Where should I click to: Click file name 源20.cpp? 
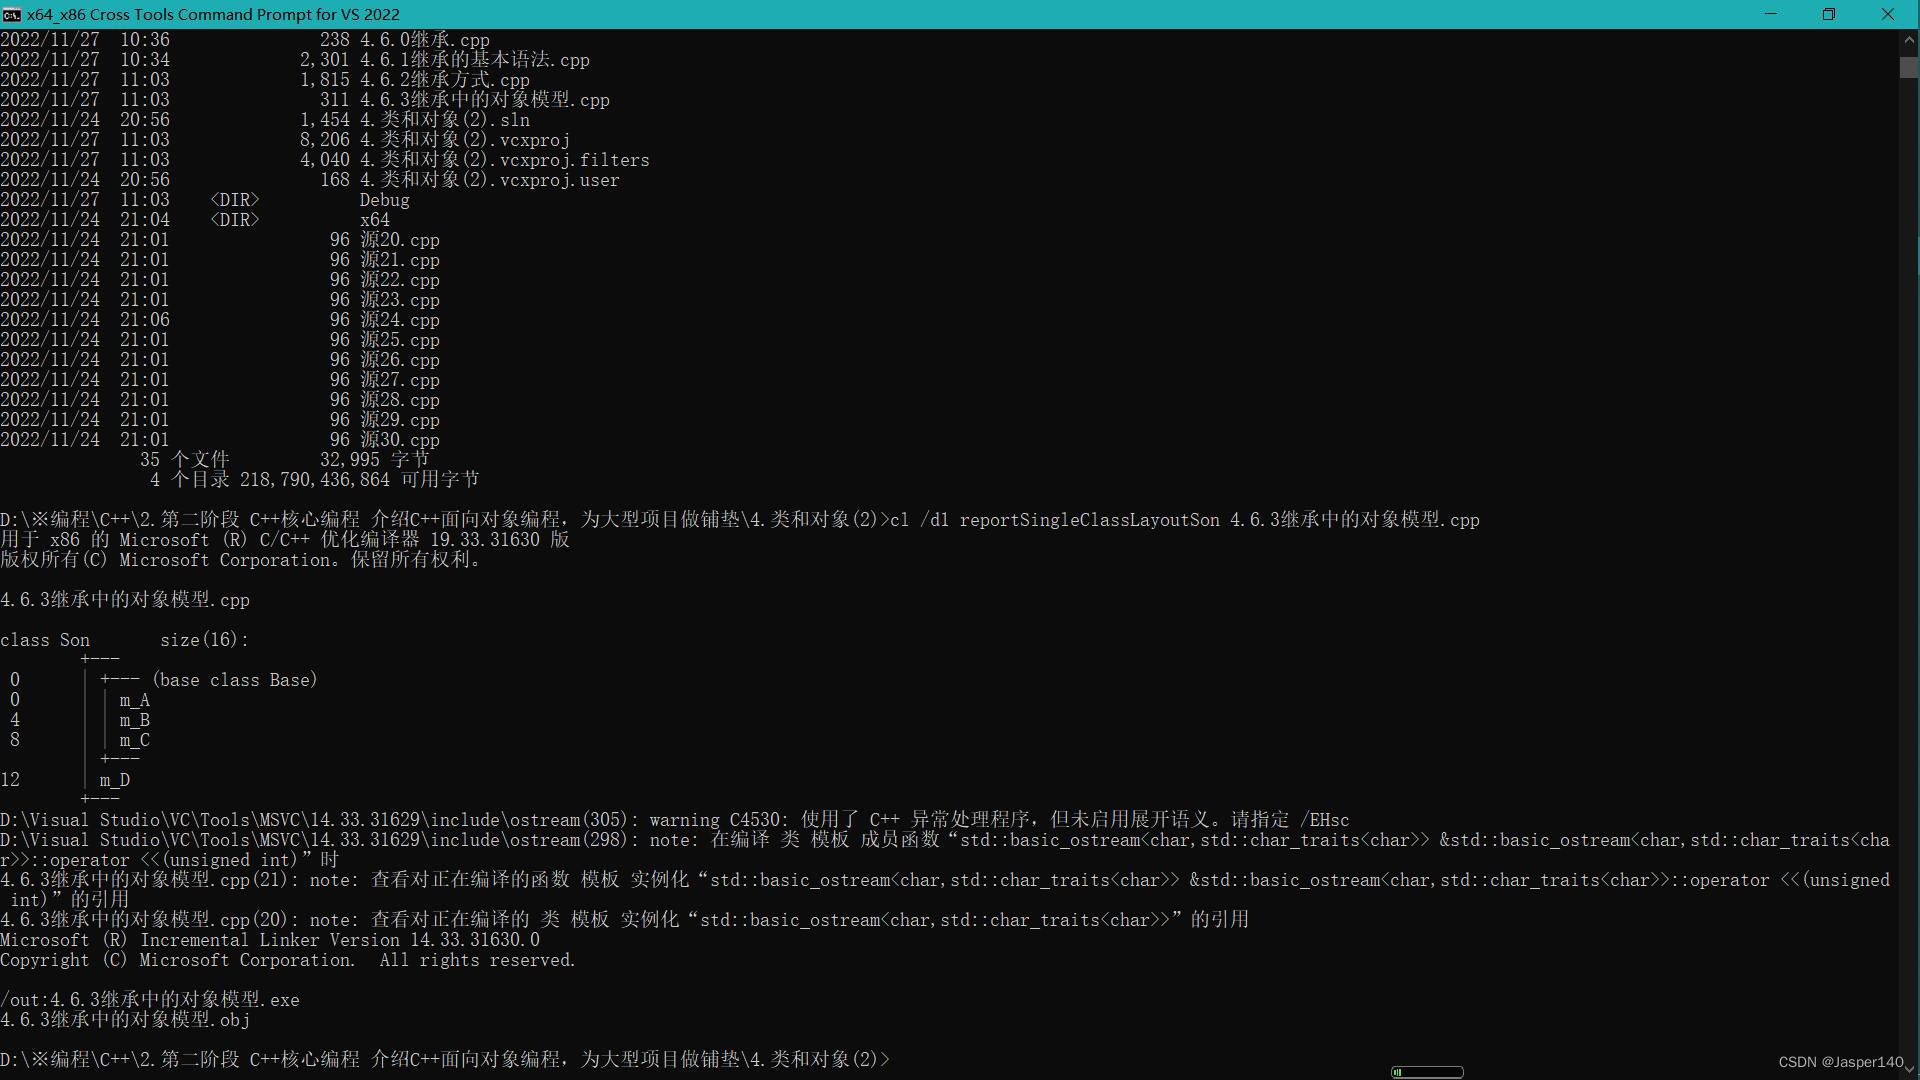click(x=400, y=240)
